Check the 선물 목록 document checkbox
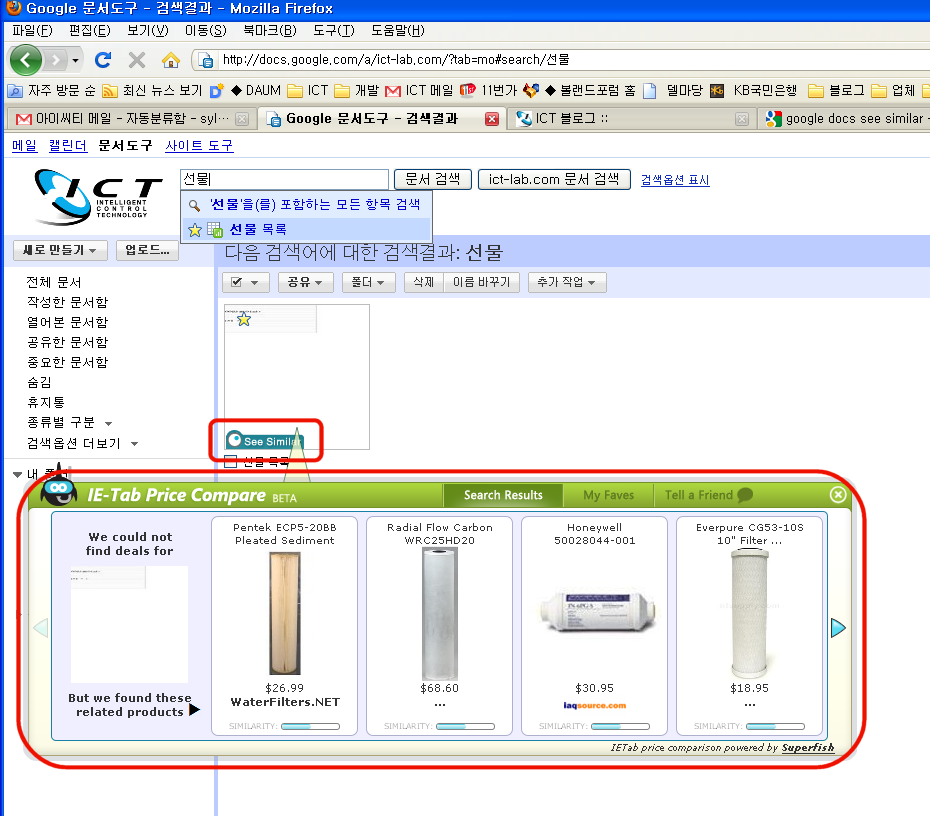The image size is (930, 816). coord(231,462)
